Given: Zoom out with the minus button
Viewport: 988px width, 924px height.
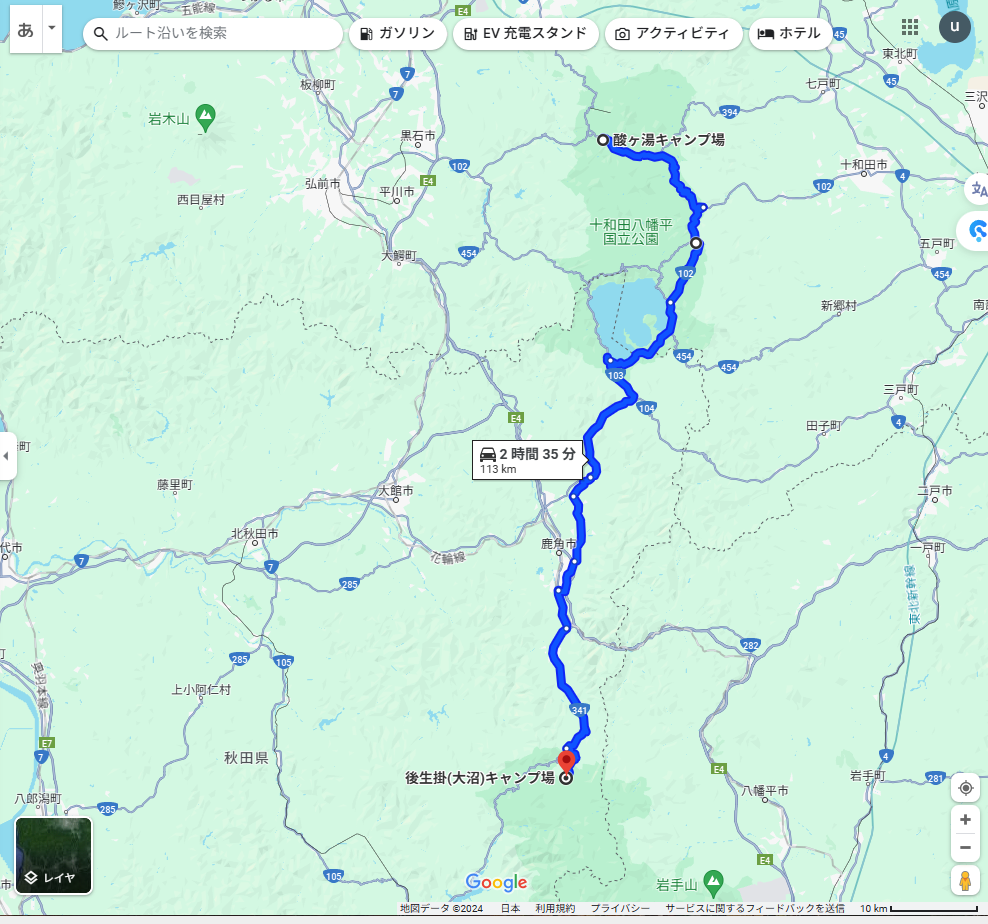Looking at the screenshot, I should [965, 848].
